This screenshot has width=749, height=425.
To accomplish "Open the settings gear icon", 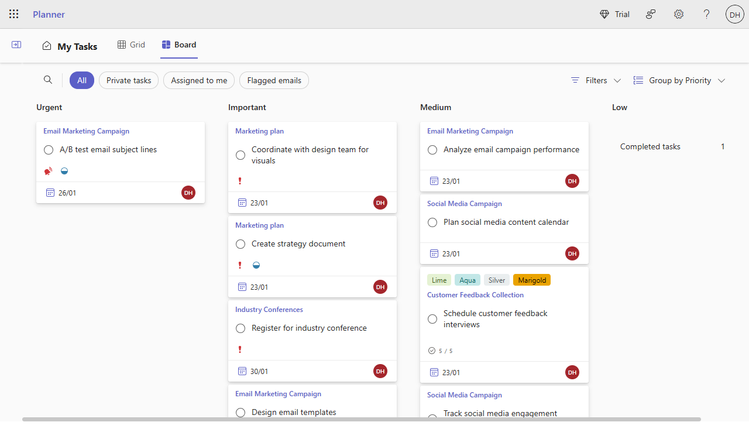I will pyautogui.click(x=679, y=14).
